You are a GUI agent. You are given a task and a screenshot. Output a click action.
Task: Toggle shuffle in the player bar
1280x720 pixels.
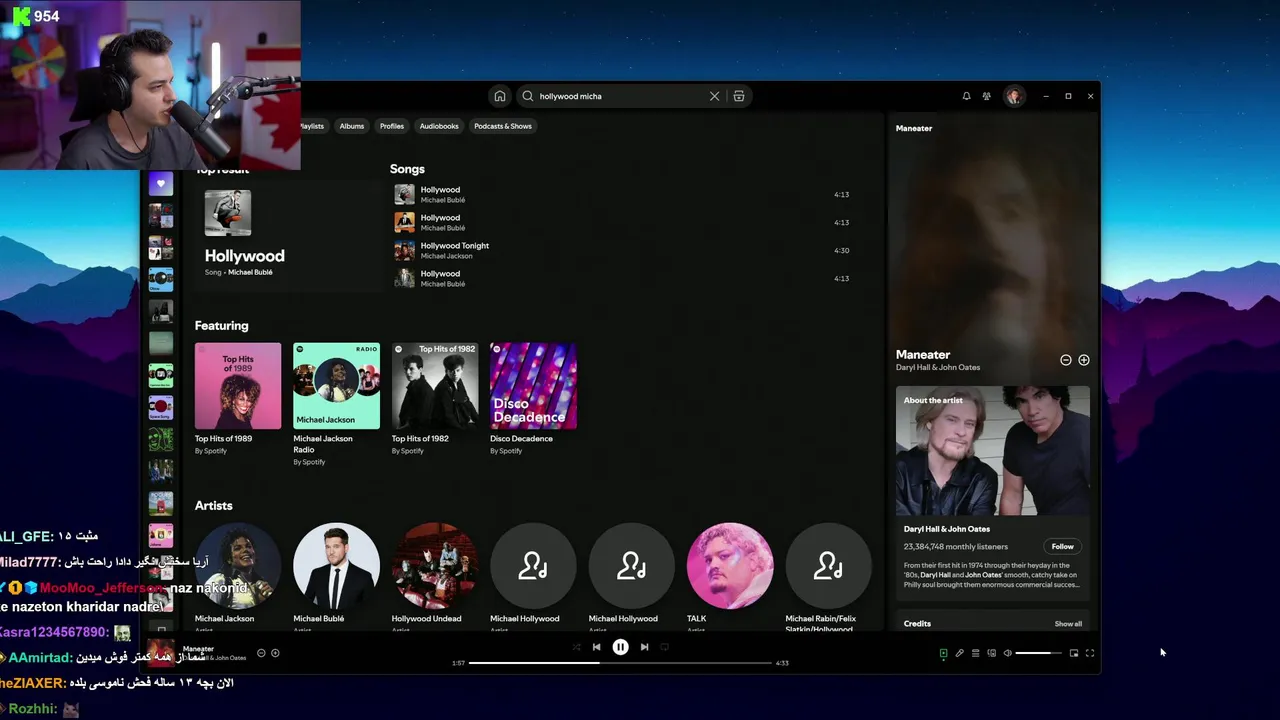[x=576, y=647]
